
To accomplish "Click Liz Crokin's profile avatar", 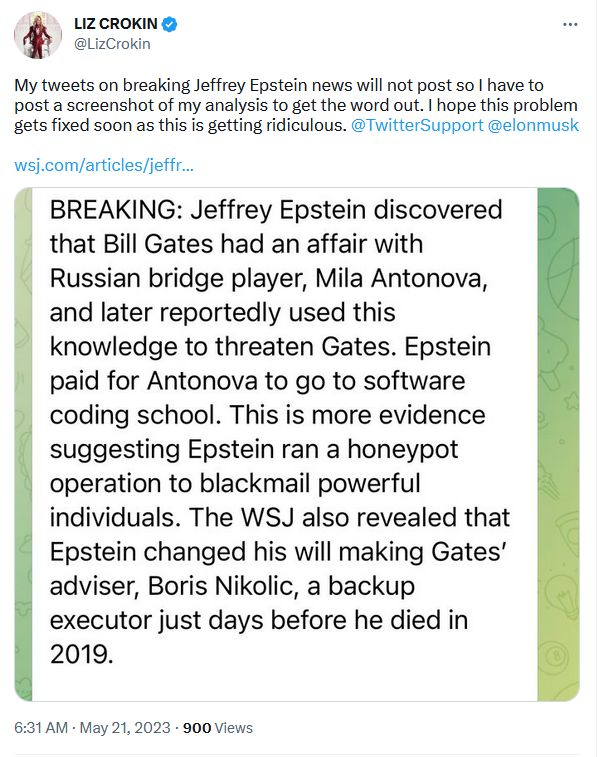I will [x=38, y=35].
